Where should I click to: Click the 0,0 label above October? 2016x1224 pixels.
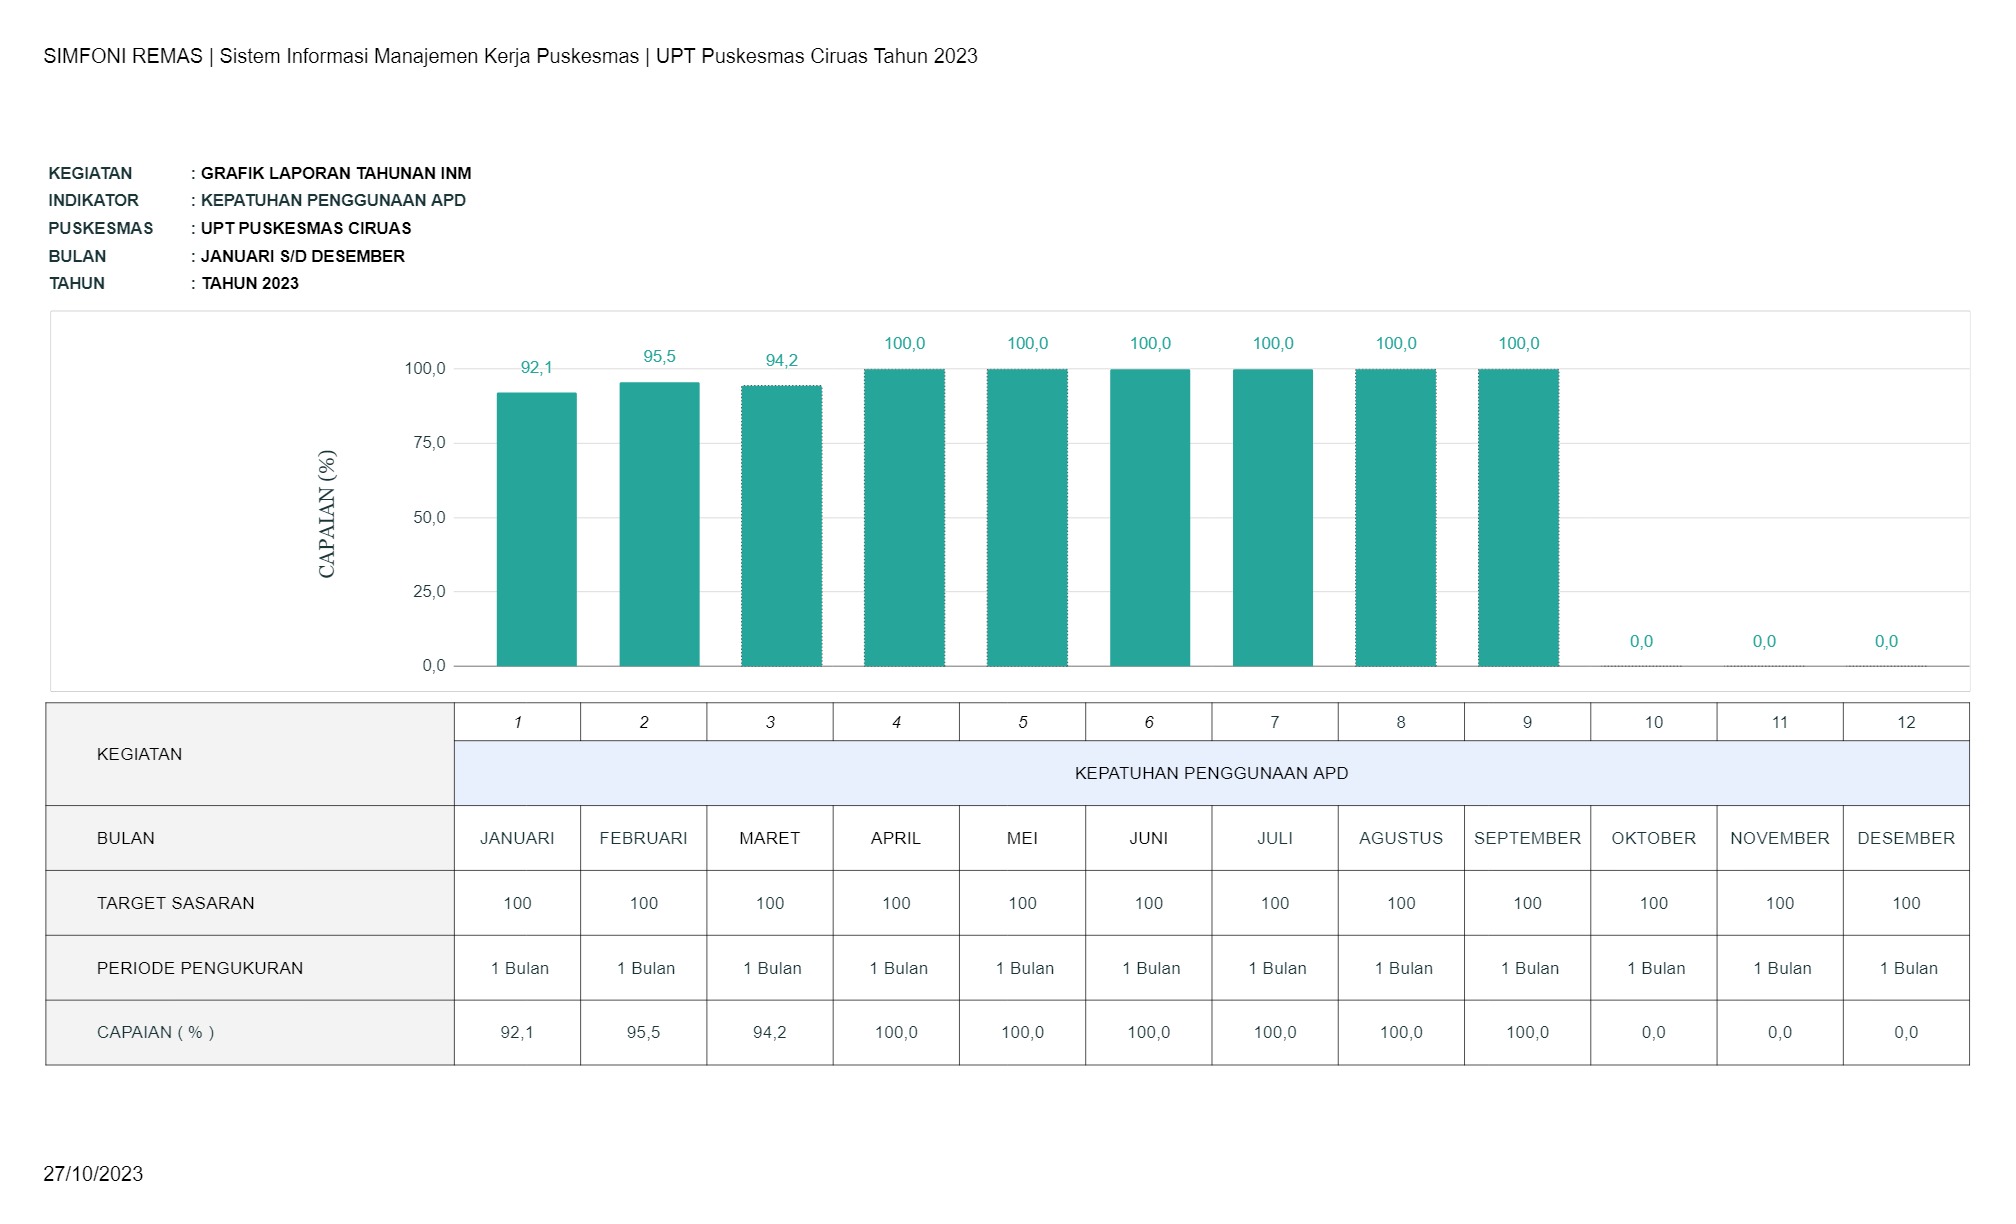pyautogui.click(x=1641, y=641)
